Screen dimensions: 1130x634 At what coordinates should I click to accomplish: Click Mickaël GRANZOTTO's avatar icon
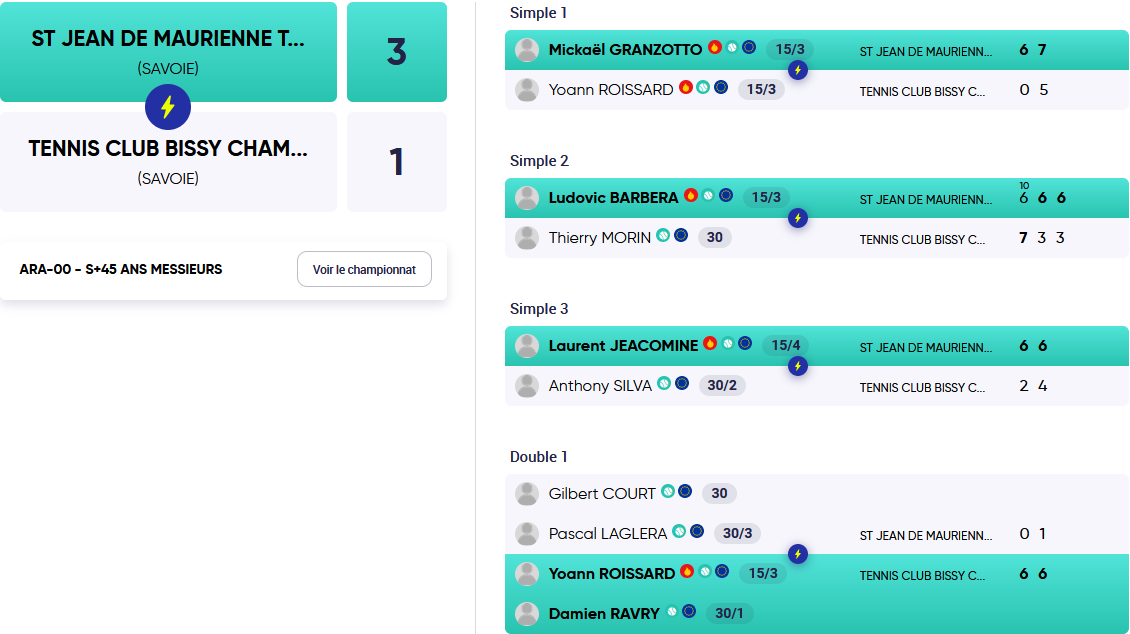[527, 50]
